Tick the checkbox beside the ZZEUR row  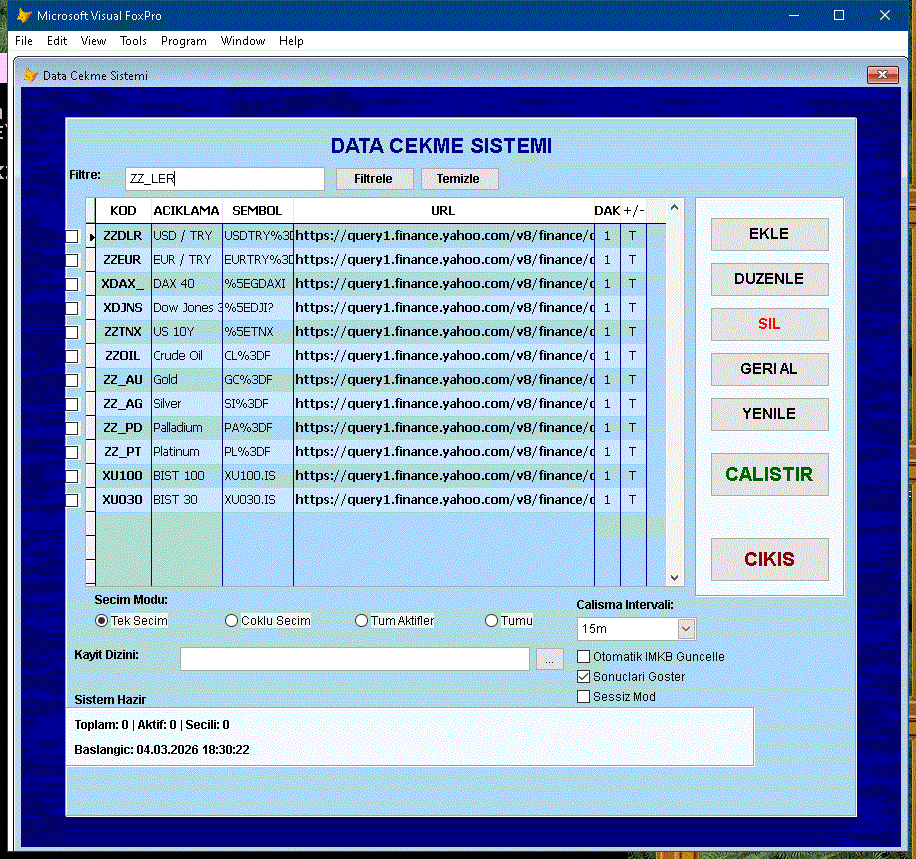point(72,260)
